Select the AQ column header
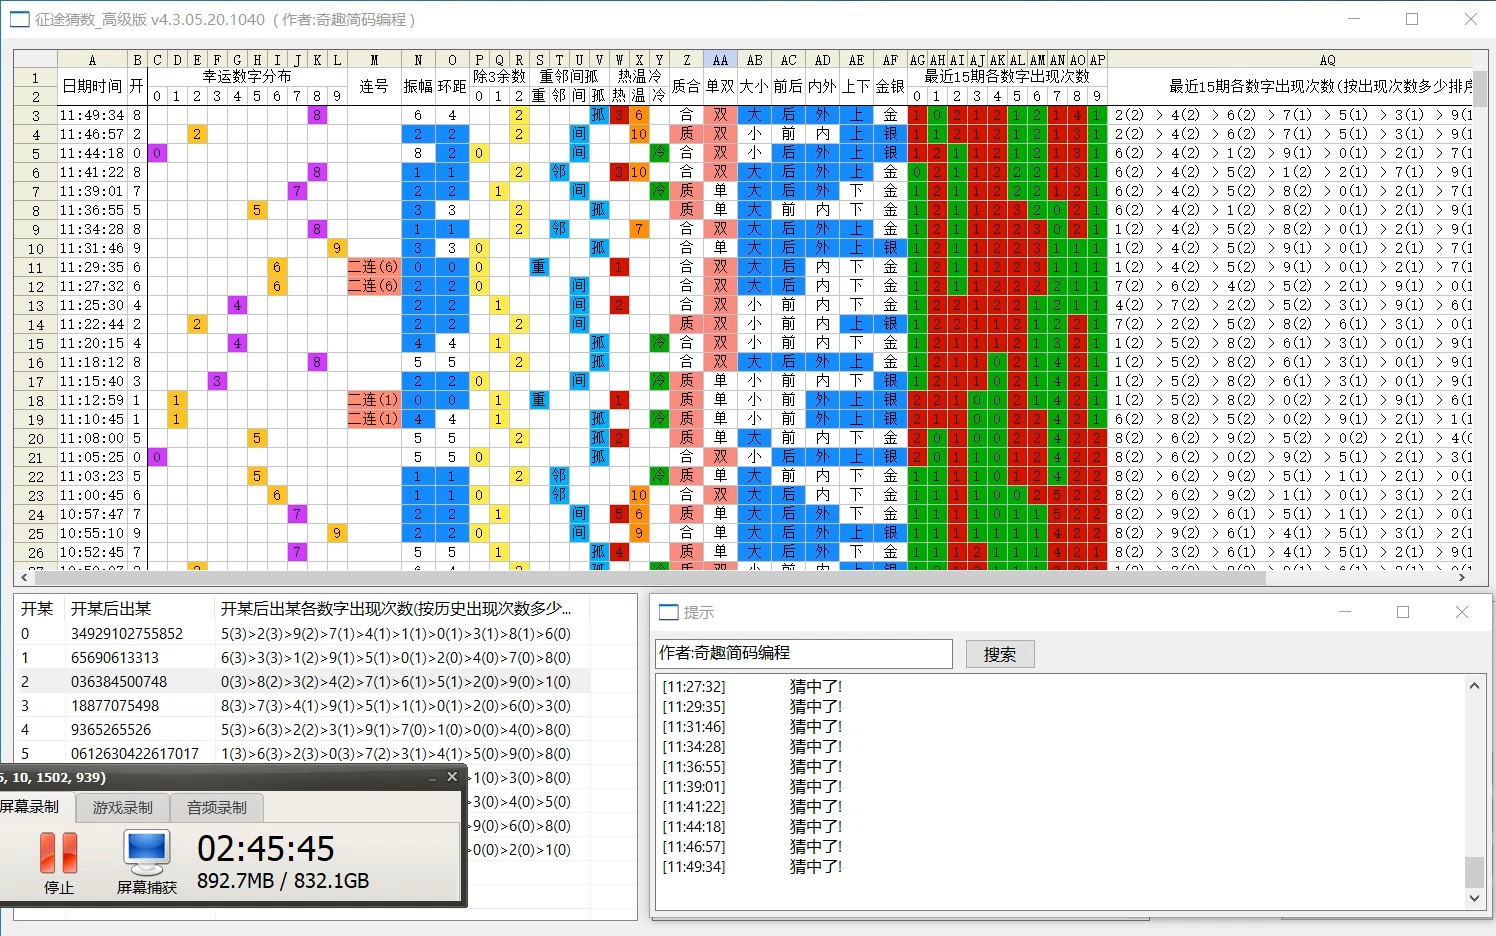 coord(1327,60)
